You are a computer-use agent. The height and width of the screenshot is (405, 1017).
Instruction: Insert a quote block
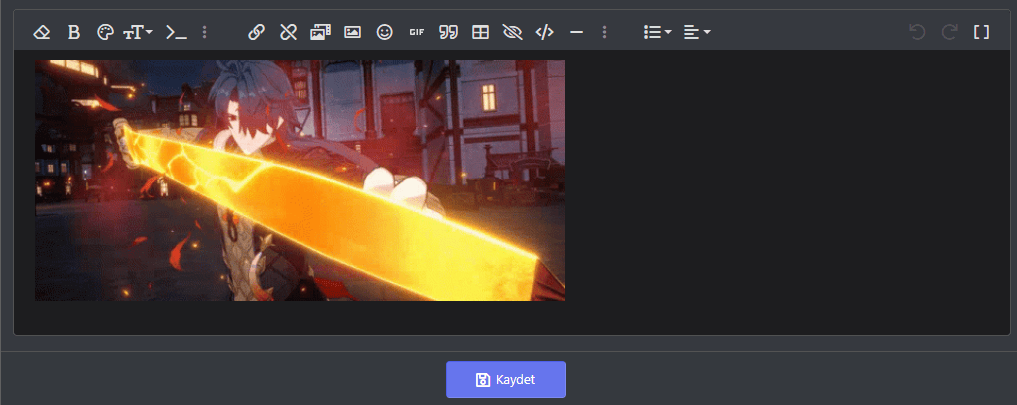pyautogui.click(x=448, y=32)
